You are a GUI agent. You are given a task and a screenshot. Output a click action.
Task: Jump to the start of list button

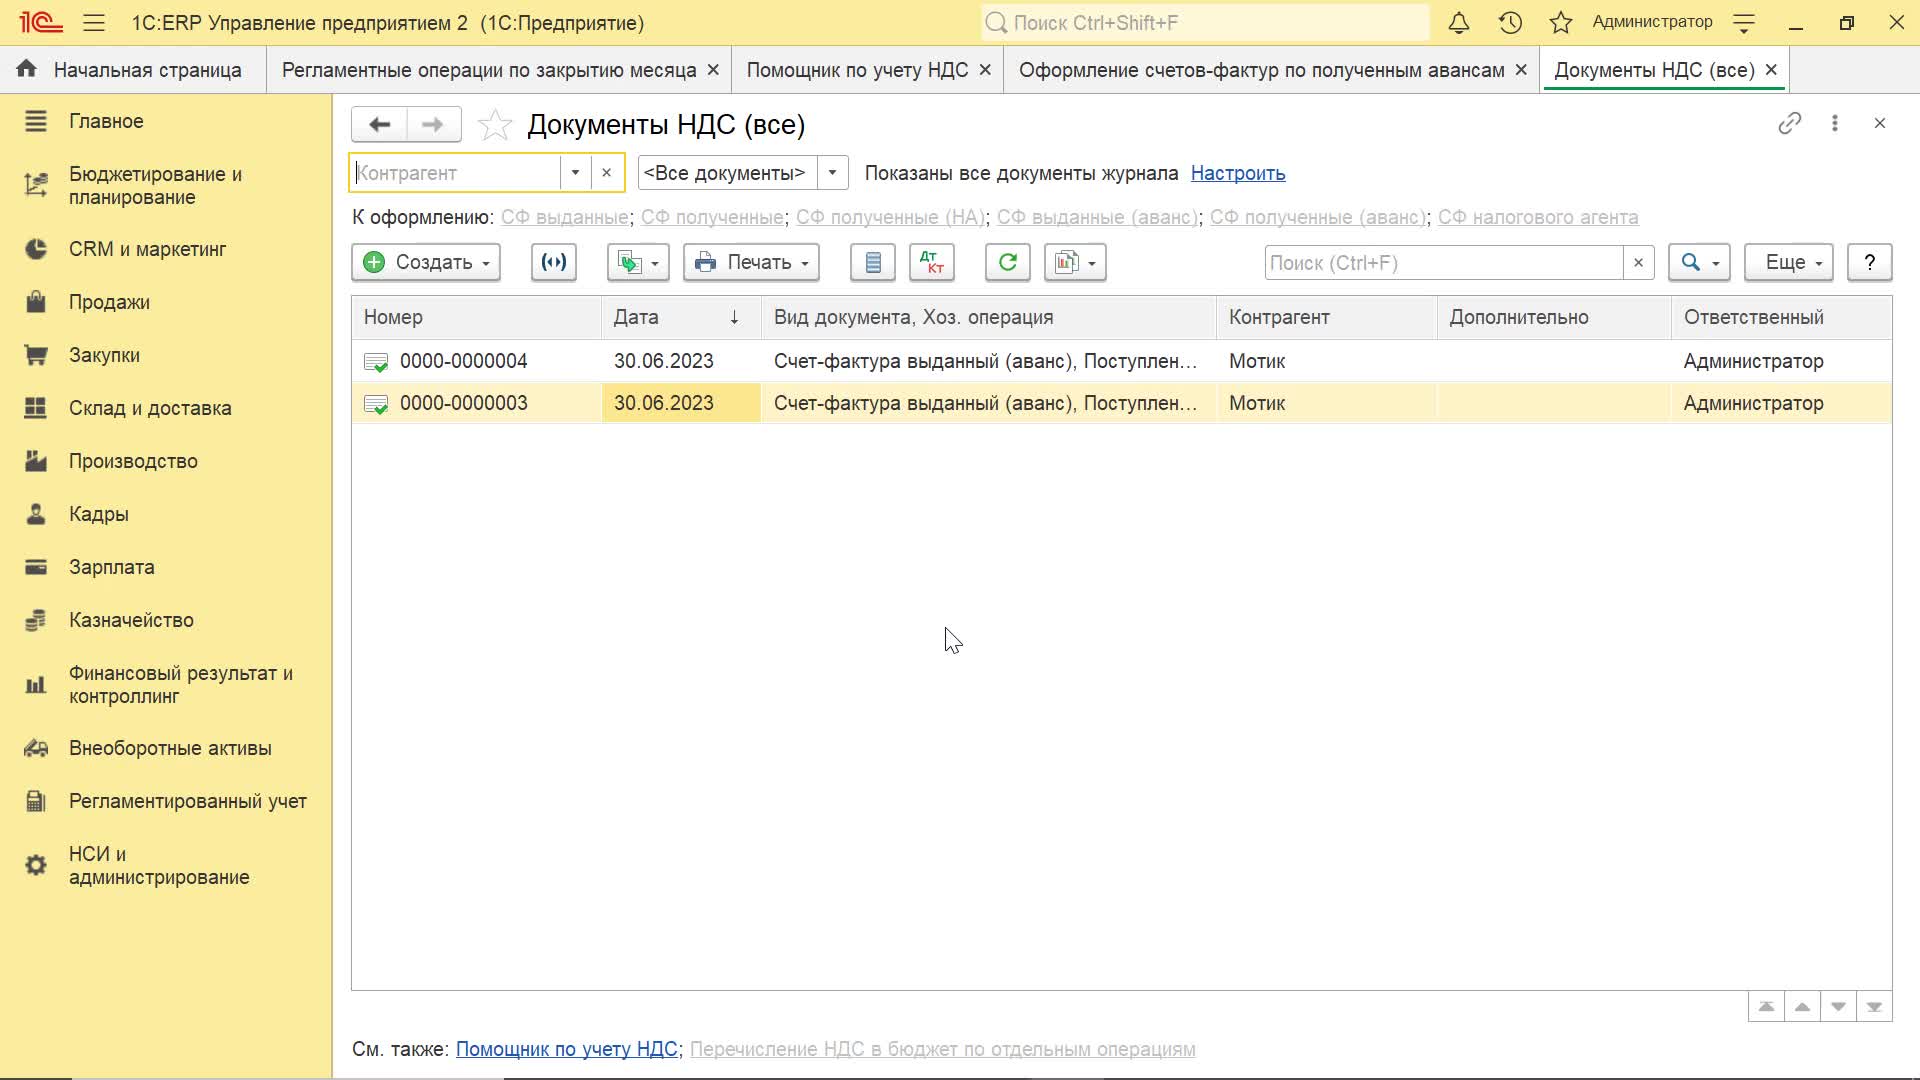click(x=1766, y=1007)
